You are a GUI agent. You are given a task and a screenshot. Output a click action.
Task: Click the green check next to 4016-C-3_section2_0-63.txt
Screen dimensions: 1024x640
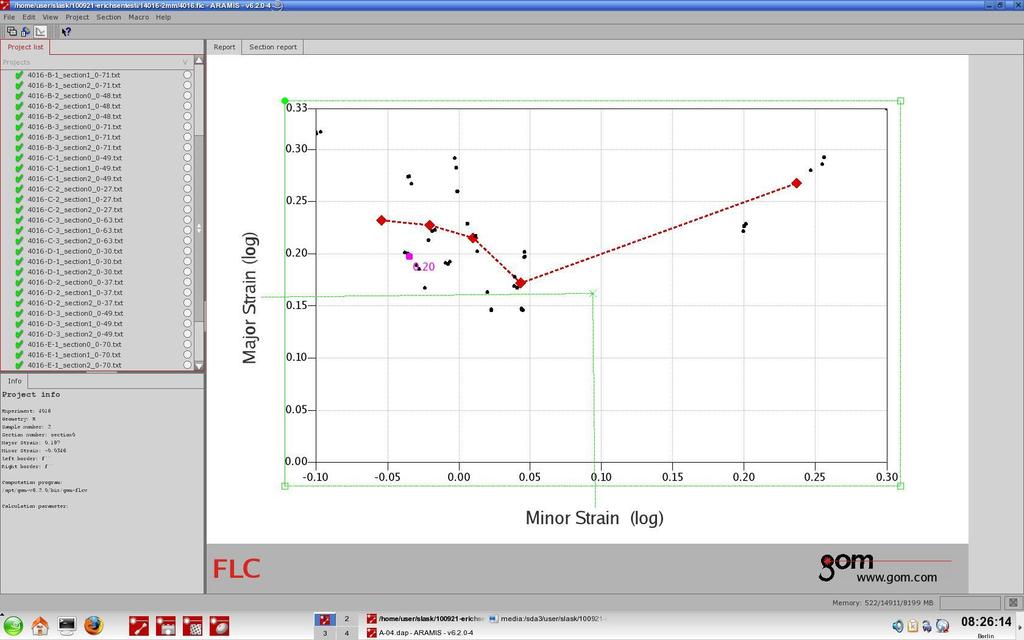click(19, 241)
